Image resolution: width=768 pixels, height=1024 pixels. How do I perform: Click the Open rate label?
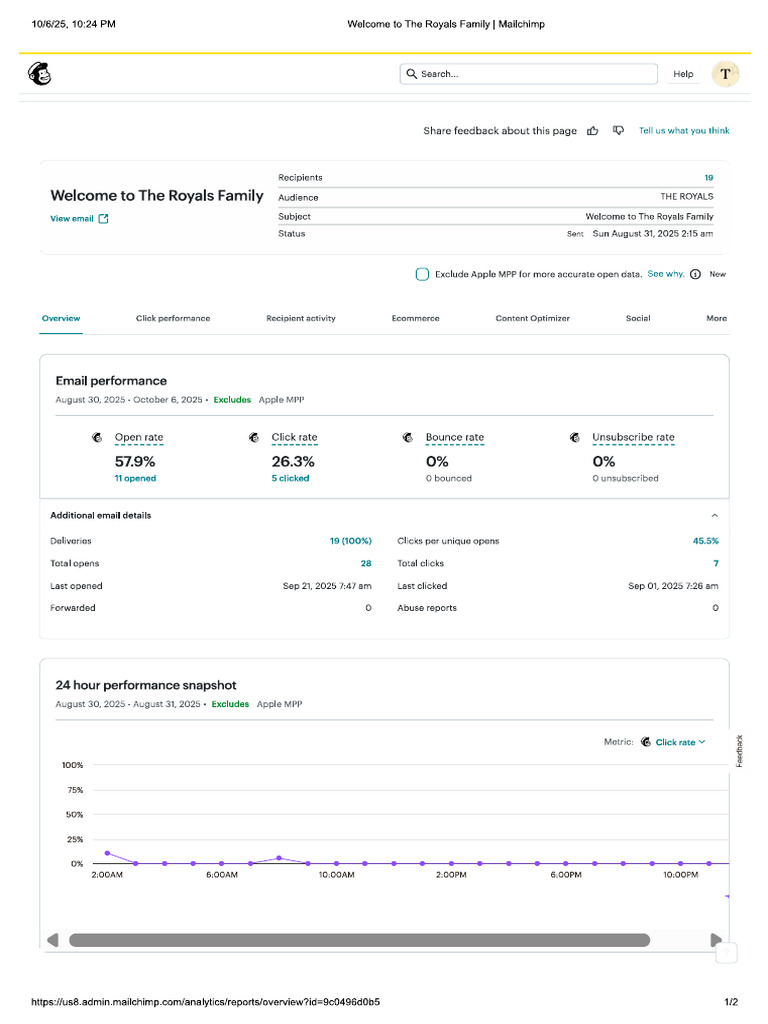[x=139, y=438]
